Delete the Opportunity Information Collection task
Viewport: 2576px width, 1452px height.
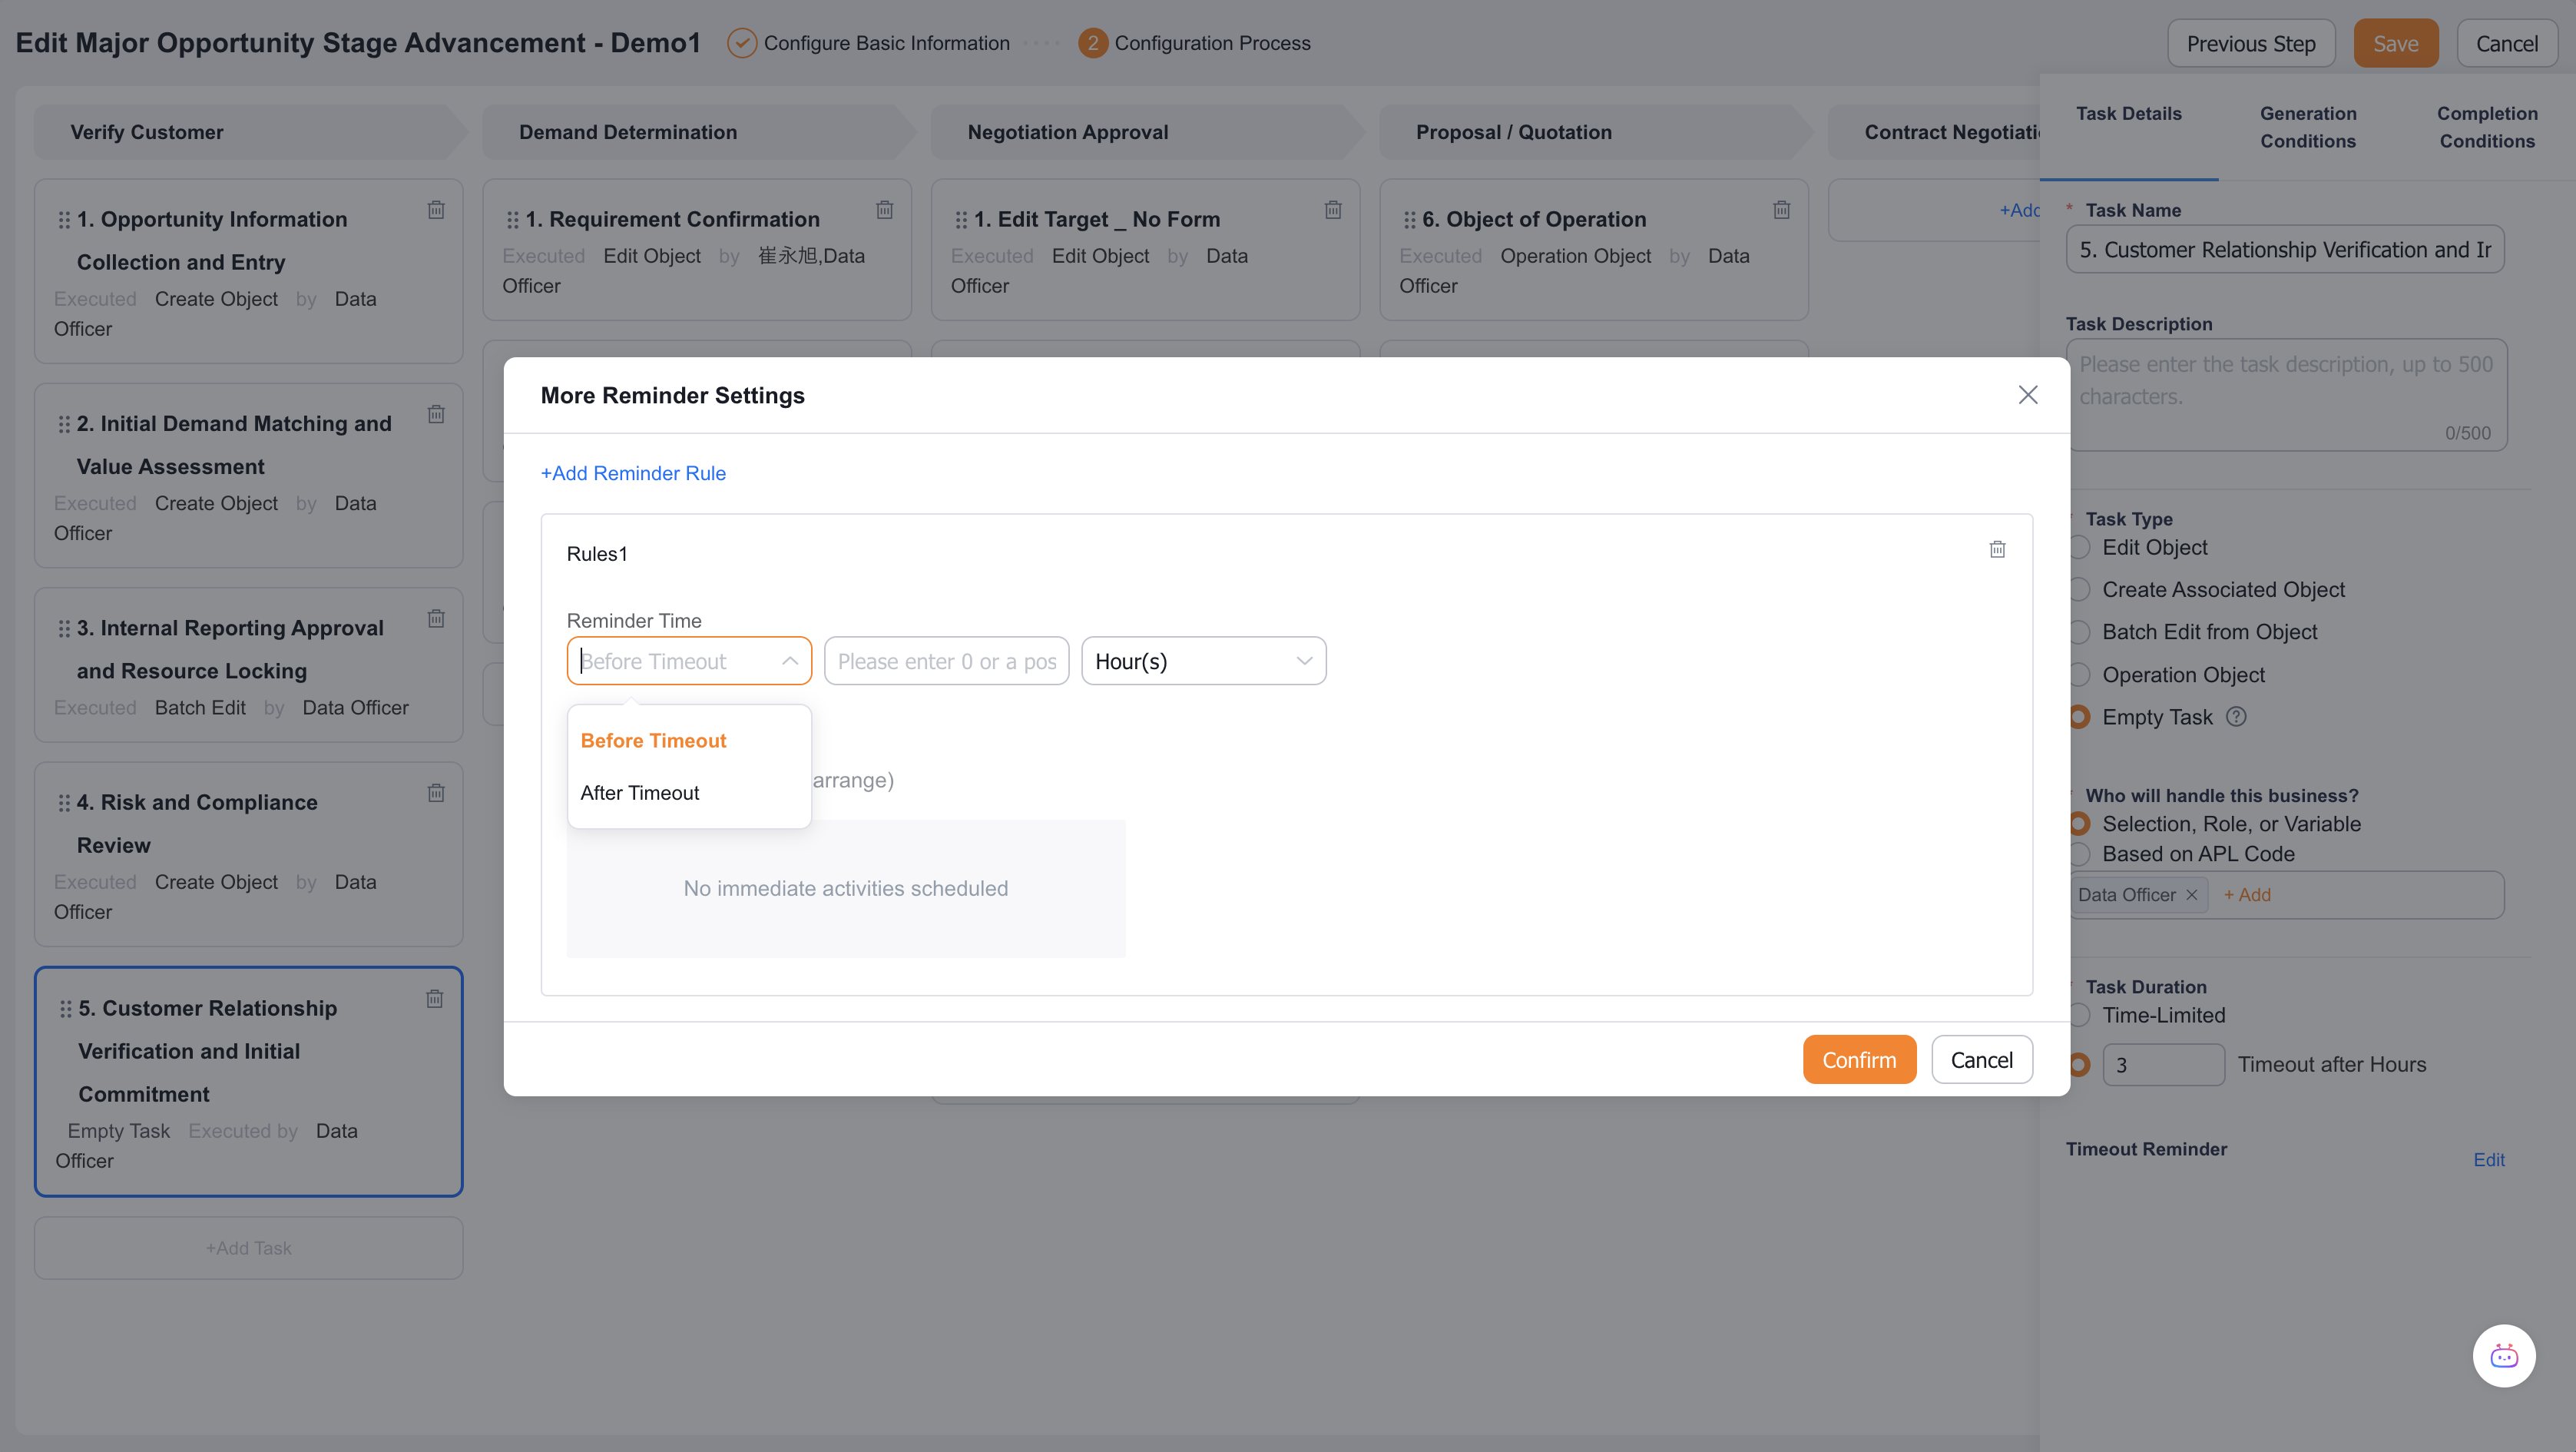pyautogui.click(x=436, y=210)
